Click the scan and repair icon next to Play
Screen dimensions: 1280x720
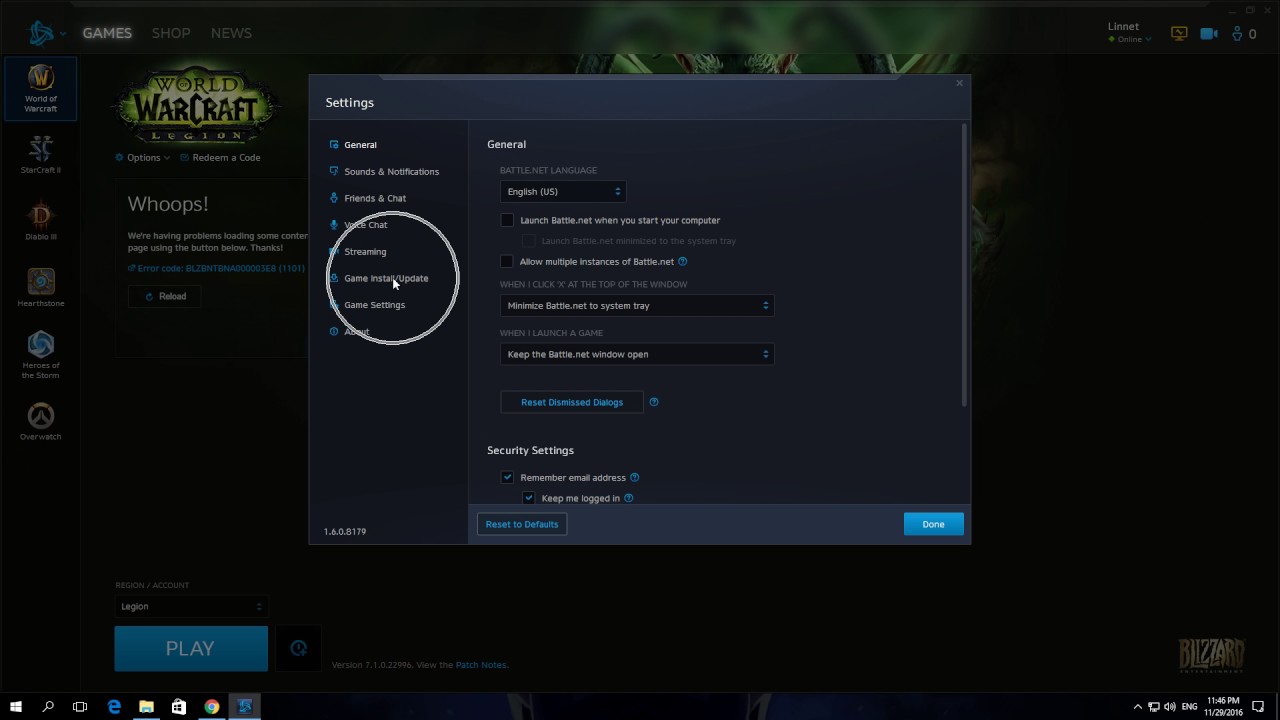coord(298,649)
